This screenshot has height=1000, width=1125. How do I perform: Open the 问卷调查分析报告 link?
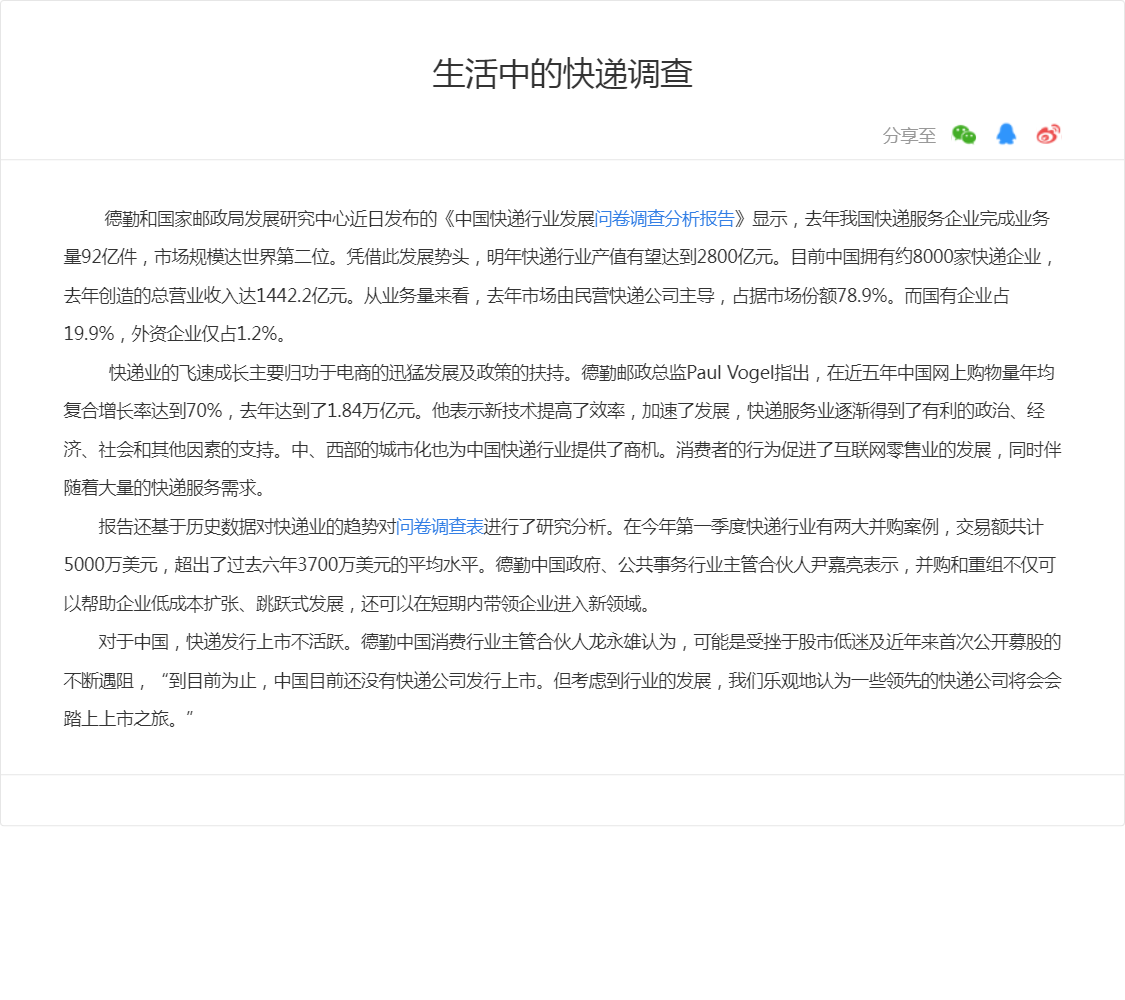[664, 219]
